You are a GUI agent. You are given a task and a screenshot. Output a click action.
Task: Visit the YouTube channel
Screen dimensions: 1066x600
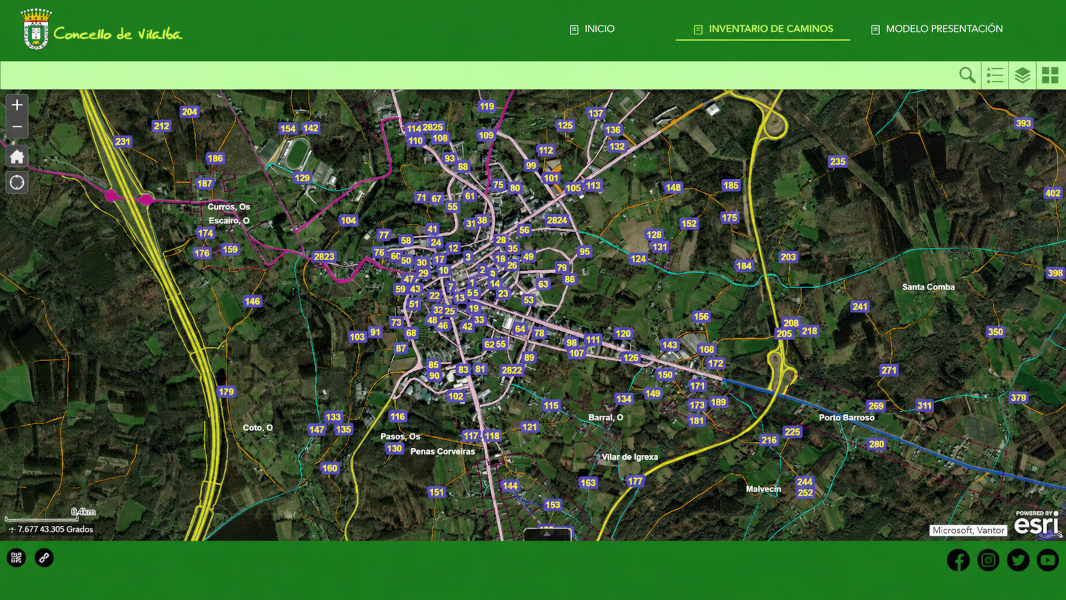coord(1048,560)
